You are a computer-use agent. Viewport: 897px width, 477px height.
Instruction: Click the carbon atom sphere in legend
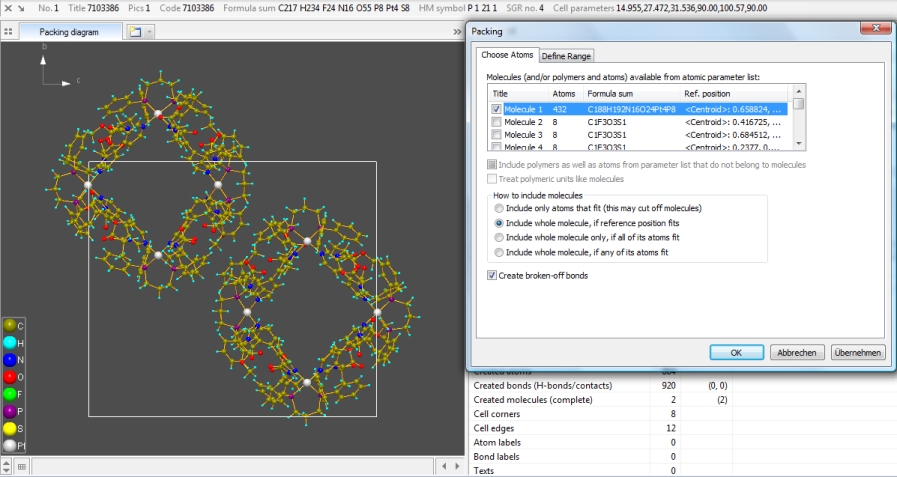[10, 325]
